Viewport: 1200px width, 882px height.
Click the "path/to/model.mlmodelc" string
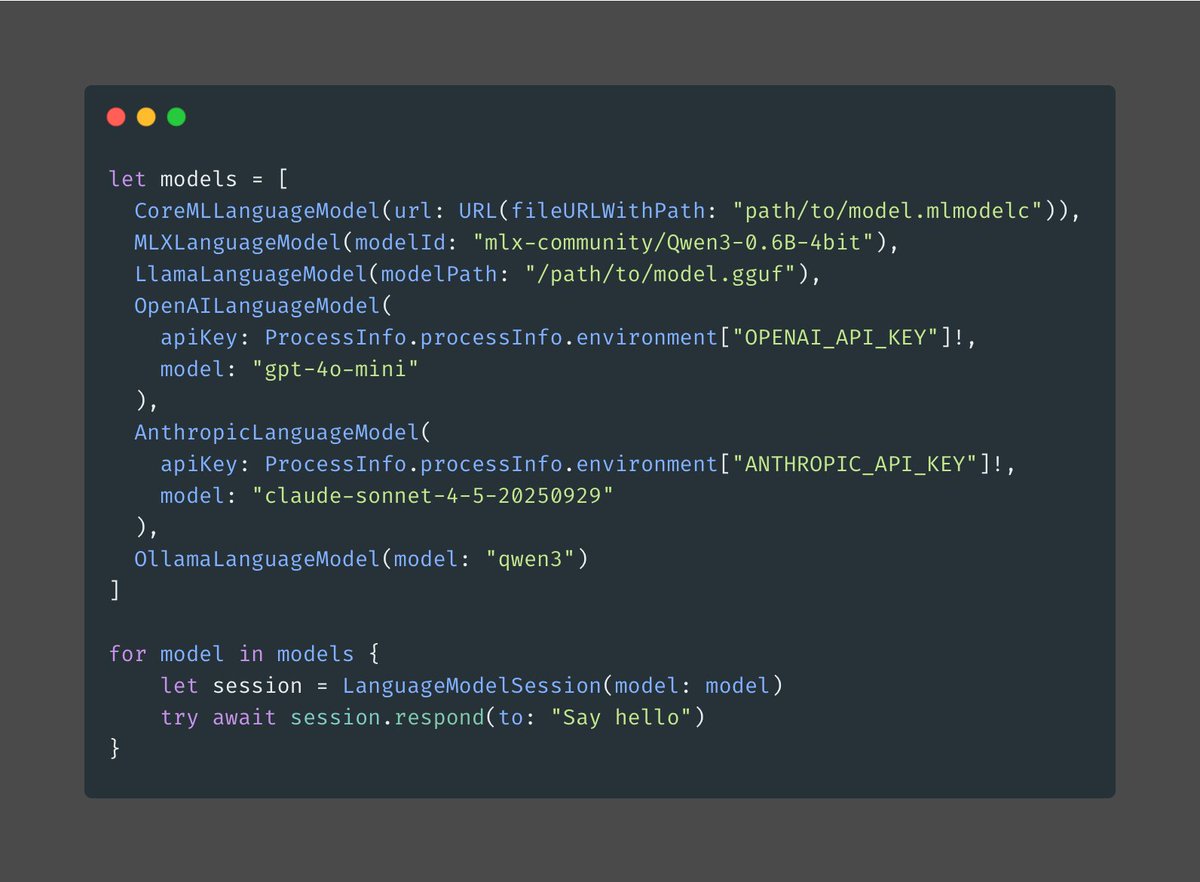(x=887, y=211)
